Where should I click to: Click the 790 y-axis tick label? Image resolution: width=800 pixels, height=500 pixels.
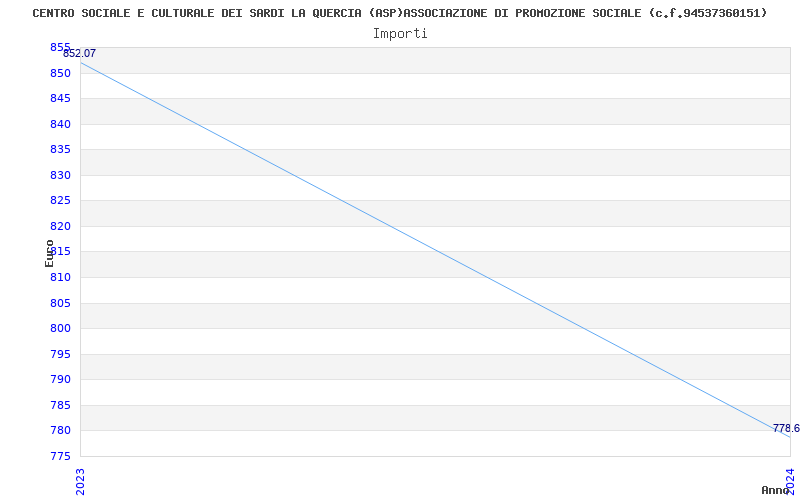pos(60,380)
